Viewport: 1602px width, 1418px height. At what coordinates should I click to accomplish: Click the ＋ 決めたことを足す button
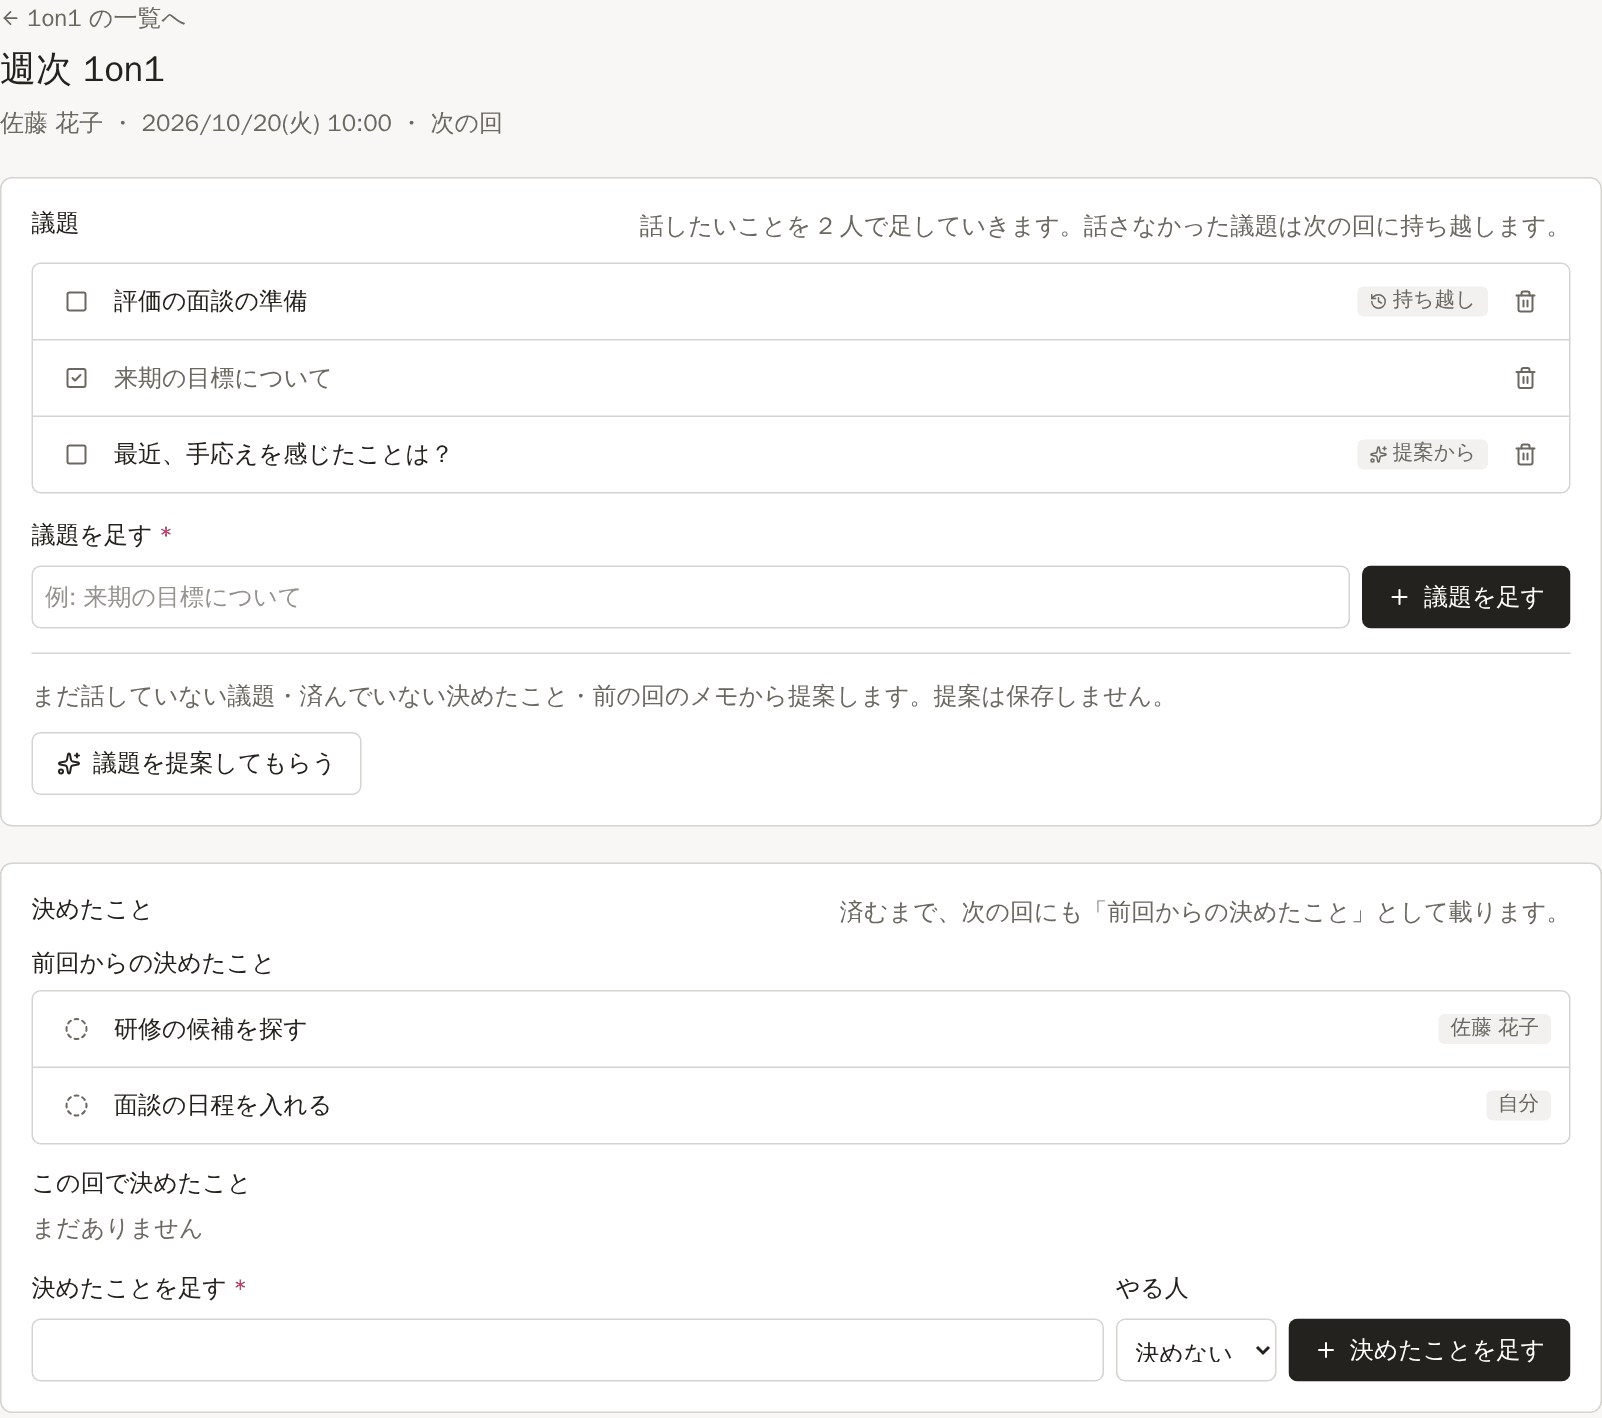pos(1429,1350)
